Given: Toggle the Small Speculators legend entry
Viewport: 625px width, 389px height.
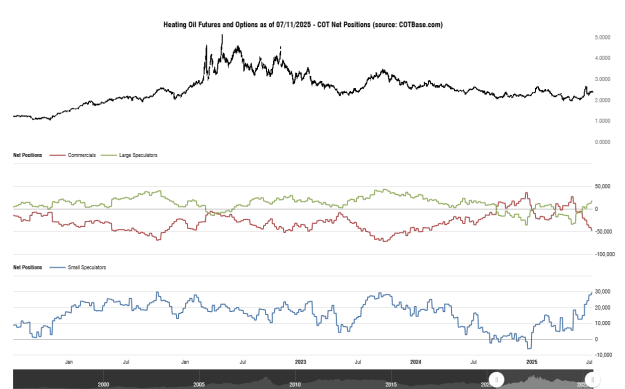Looking at the screenshot, I should point(78,267).
